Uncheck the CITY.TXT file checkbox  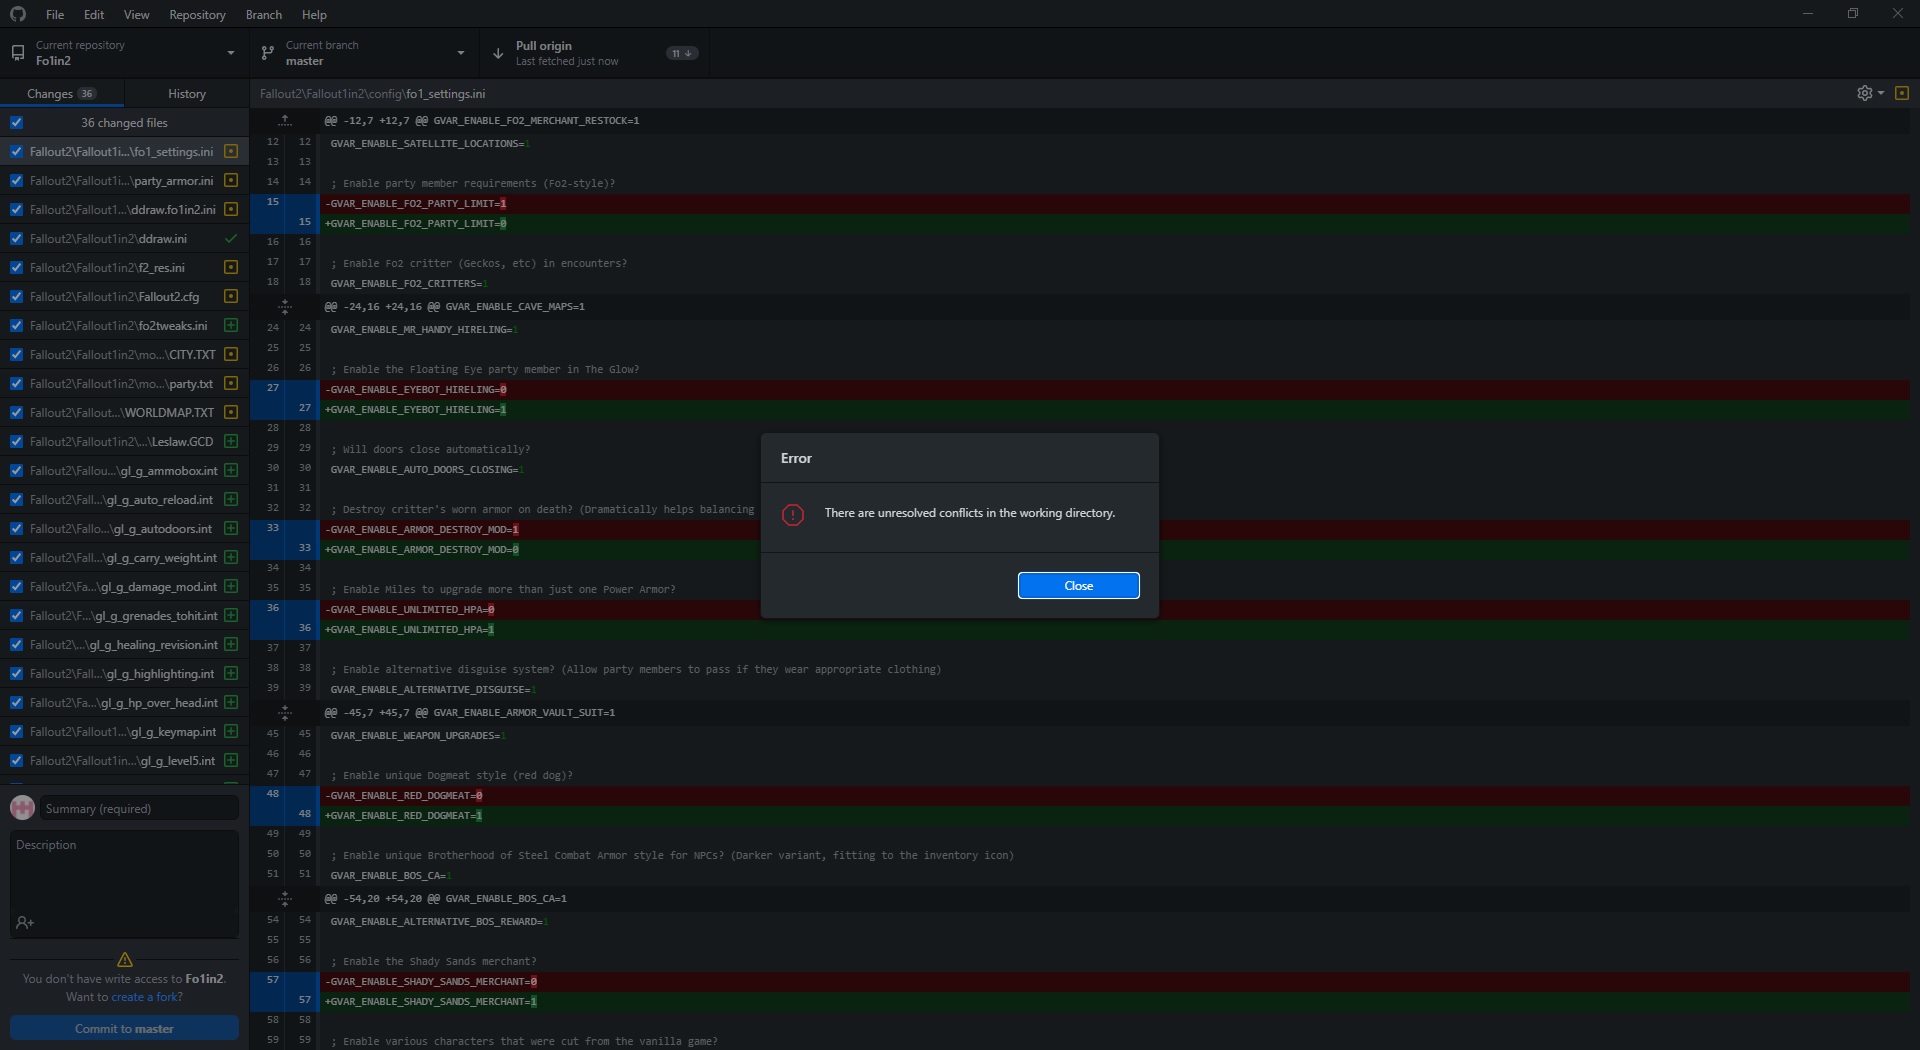pos(16,354)
